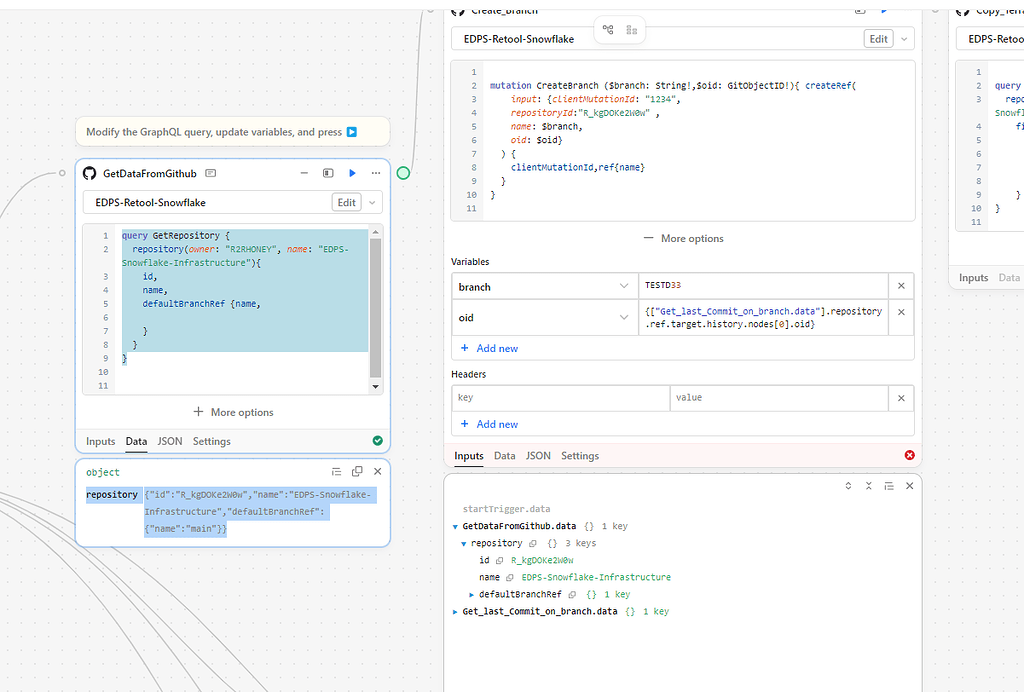The height and width of the screenshot is (692, 1024).
Task: Copy the repository path in Inputs tree
Action: pos(532,543)
